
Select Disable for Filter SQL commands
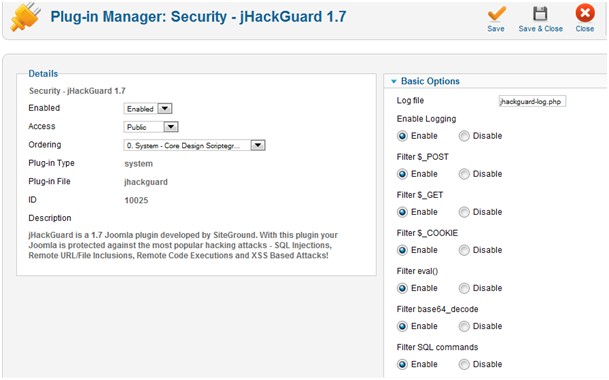point(464,364)
